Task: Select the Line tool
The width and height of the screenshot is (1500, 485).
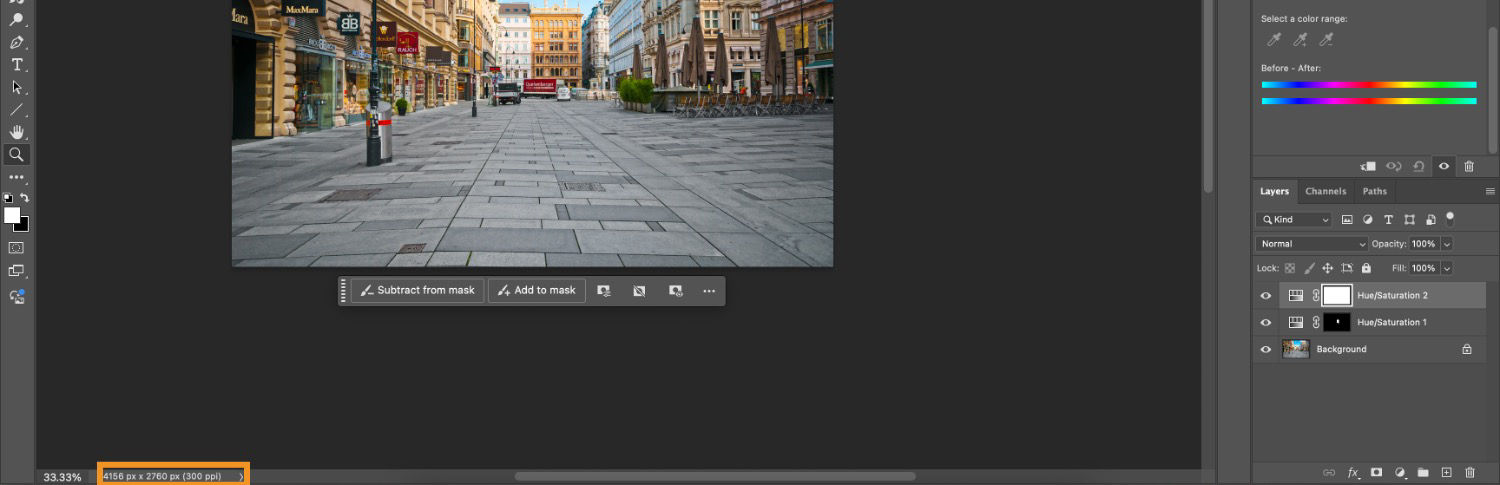Action: [17, 110]
